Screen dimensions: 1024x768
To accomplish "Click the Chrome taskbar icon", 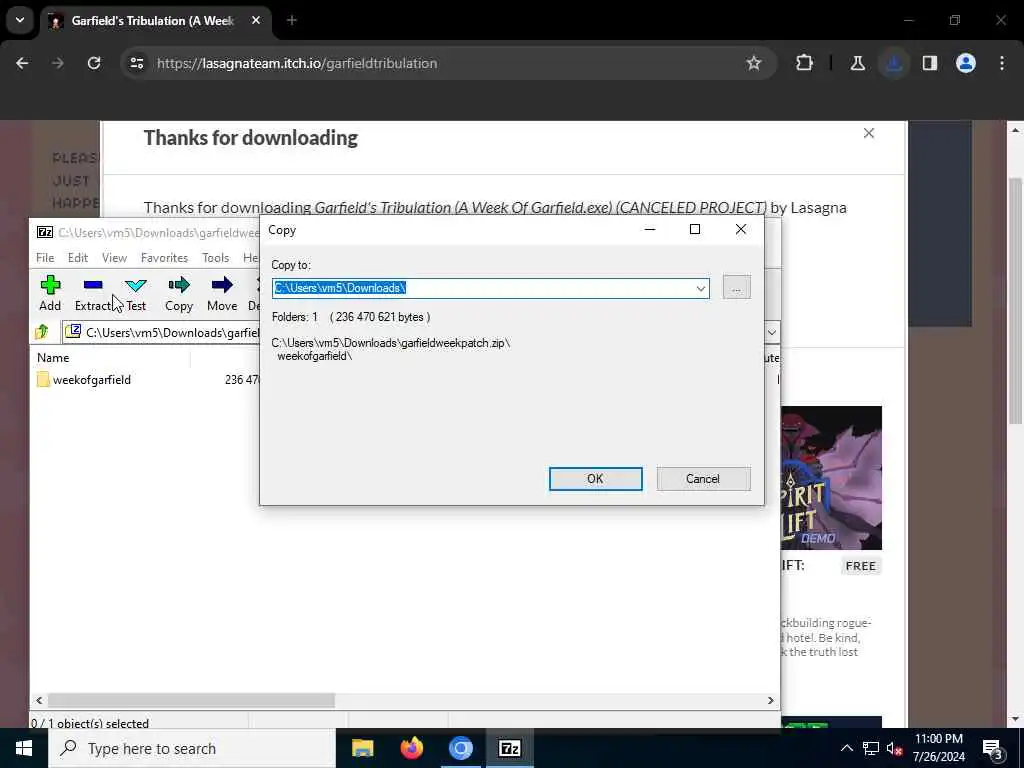I will (x=460, y=748).
